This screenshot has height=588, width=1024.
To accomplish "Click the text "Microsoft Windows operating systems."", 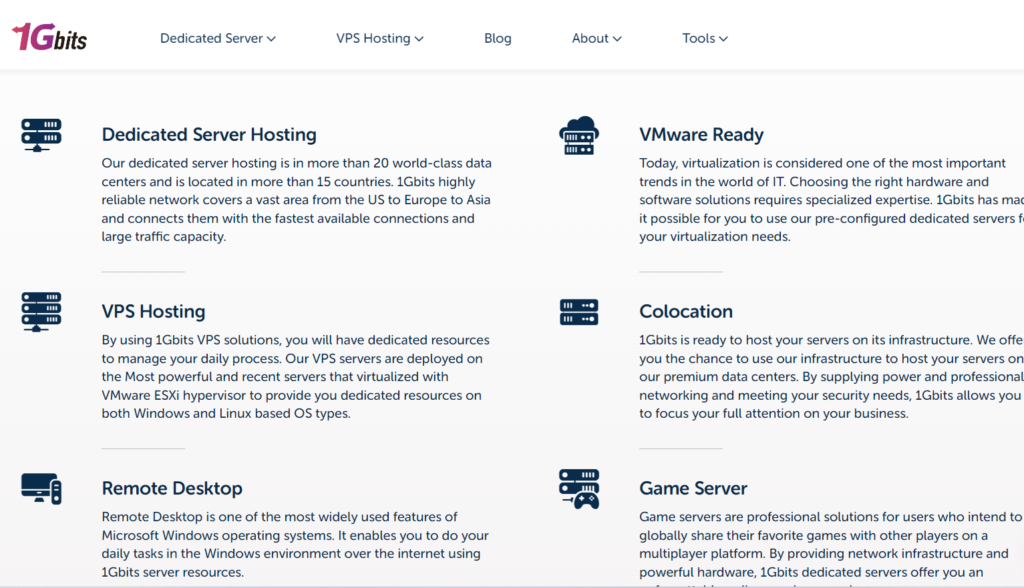I will point(217,536).
